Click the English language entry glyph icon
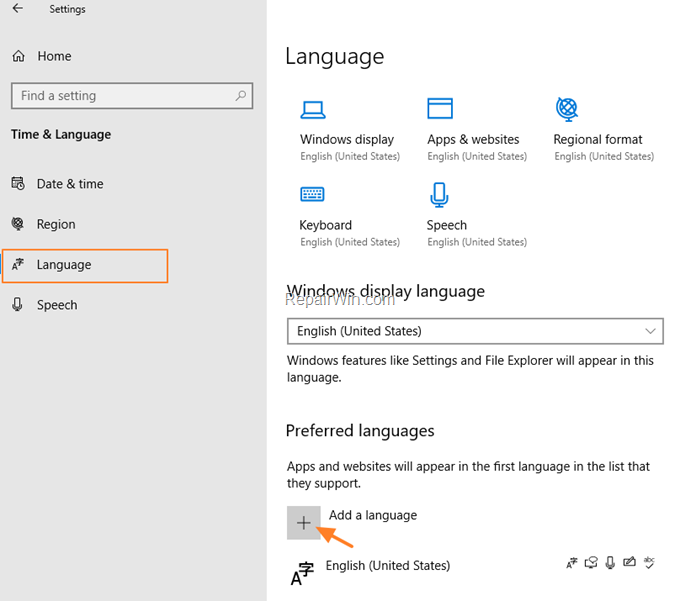The image size is (680, 601). tap(302, 573)
